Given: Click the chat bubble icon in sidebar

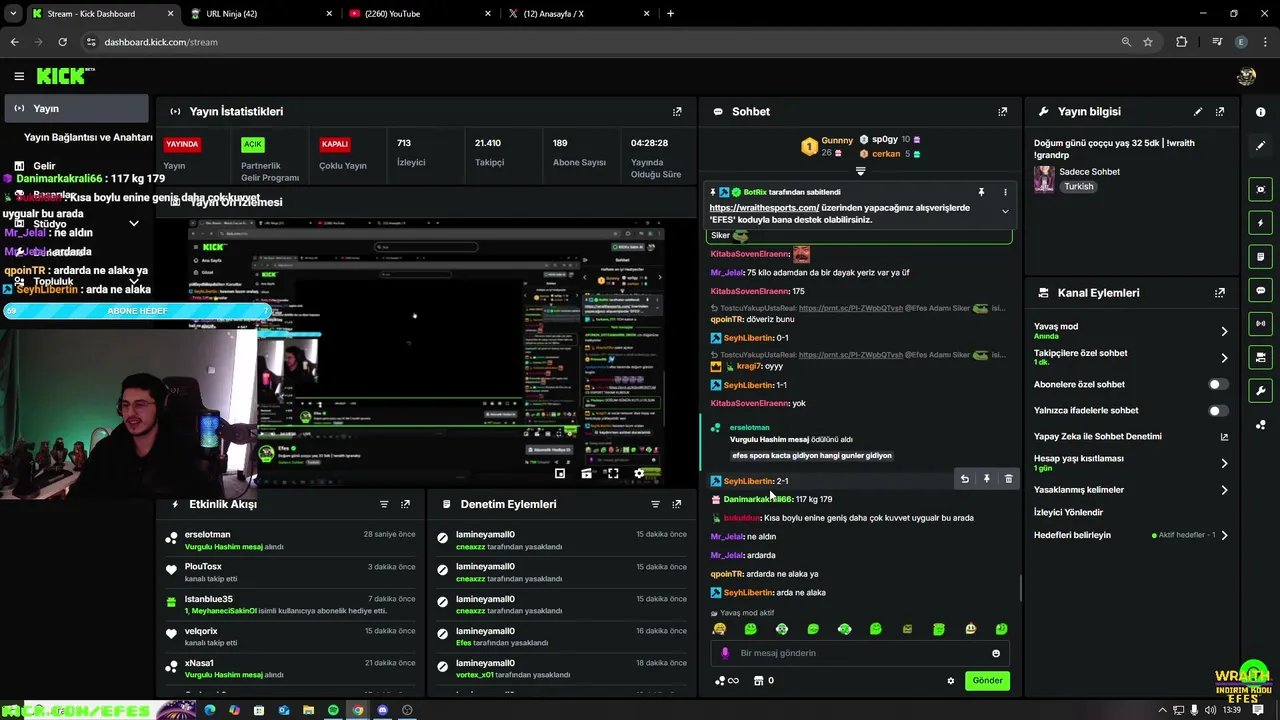Looking at the screenshot, I should coord(1261,290).
